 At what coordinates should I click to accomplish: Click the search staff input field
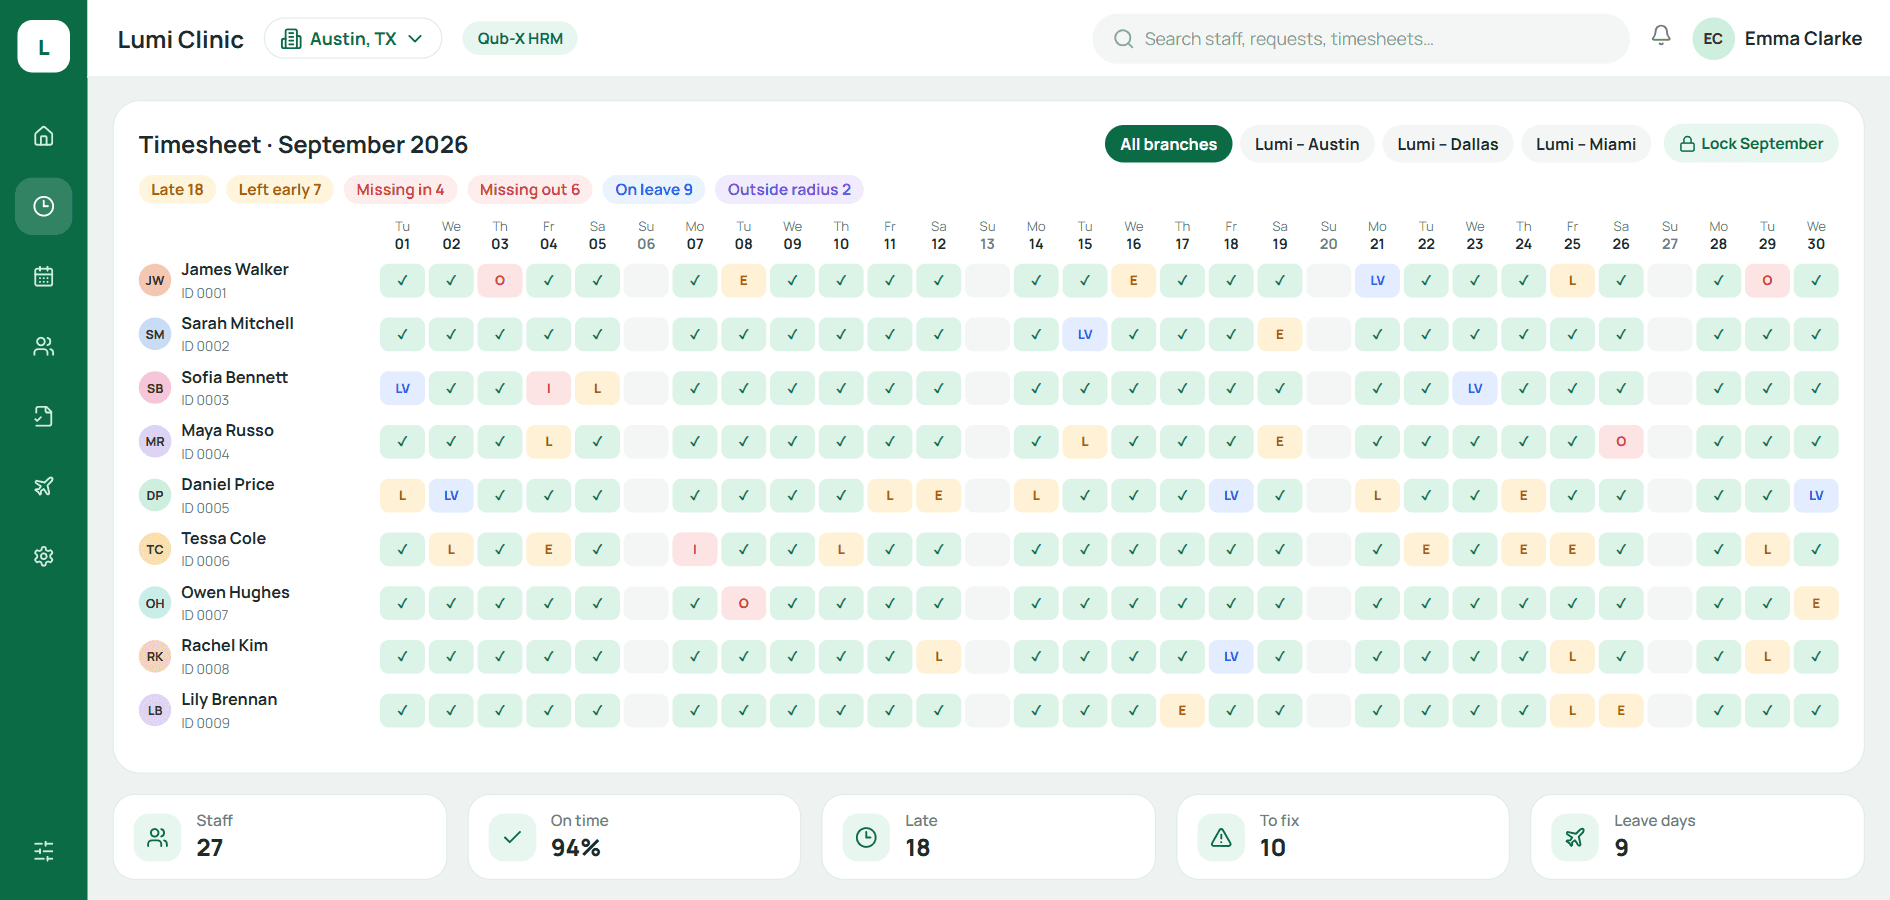(1361, 39)
